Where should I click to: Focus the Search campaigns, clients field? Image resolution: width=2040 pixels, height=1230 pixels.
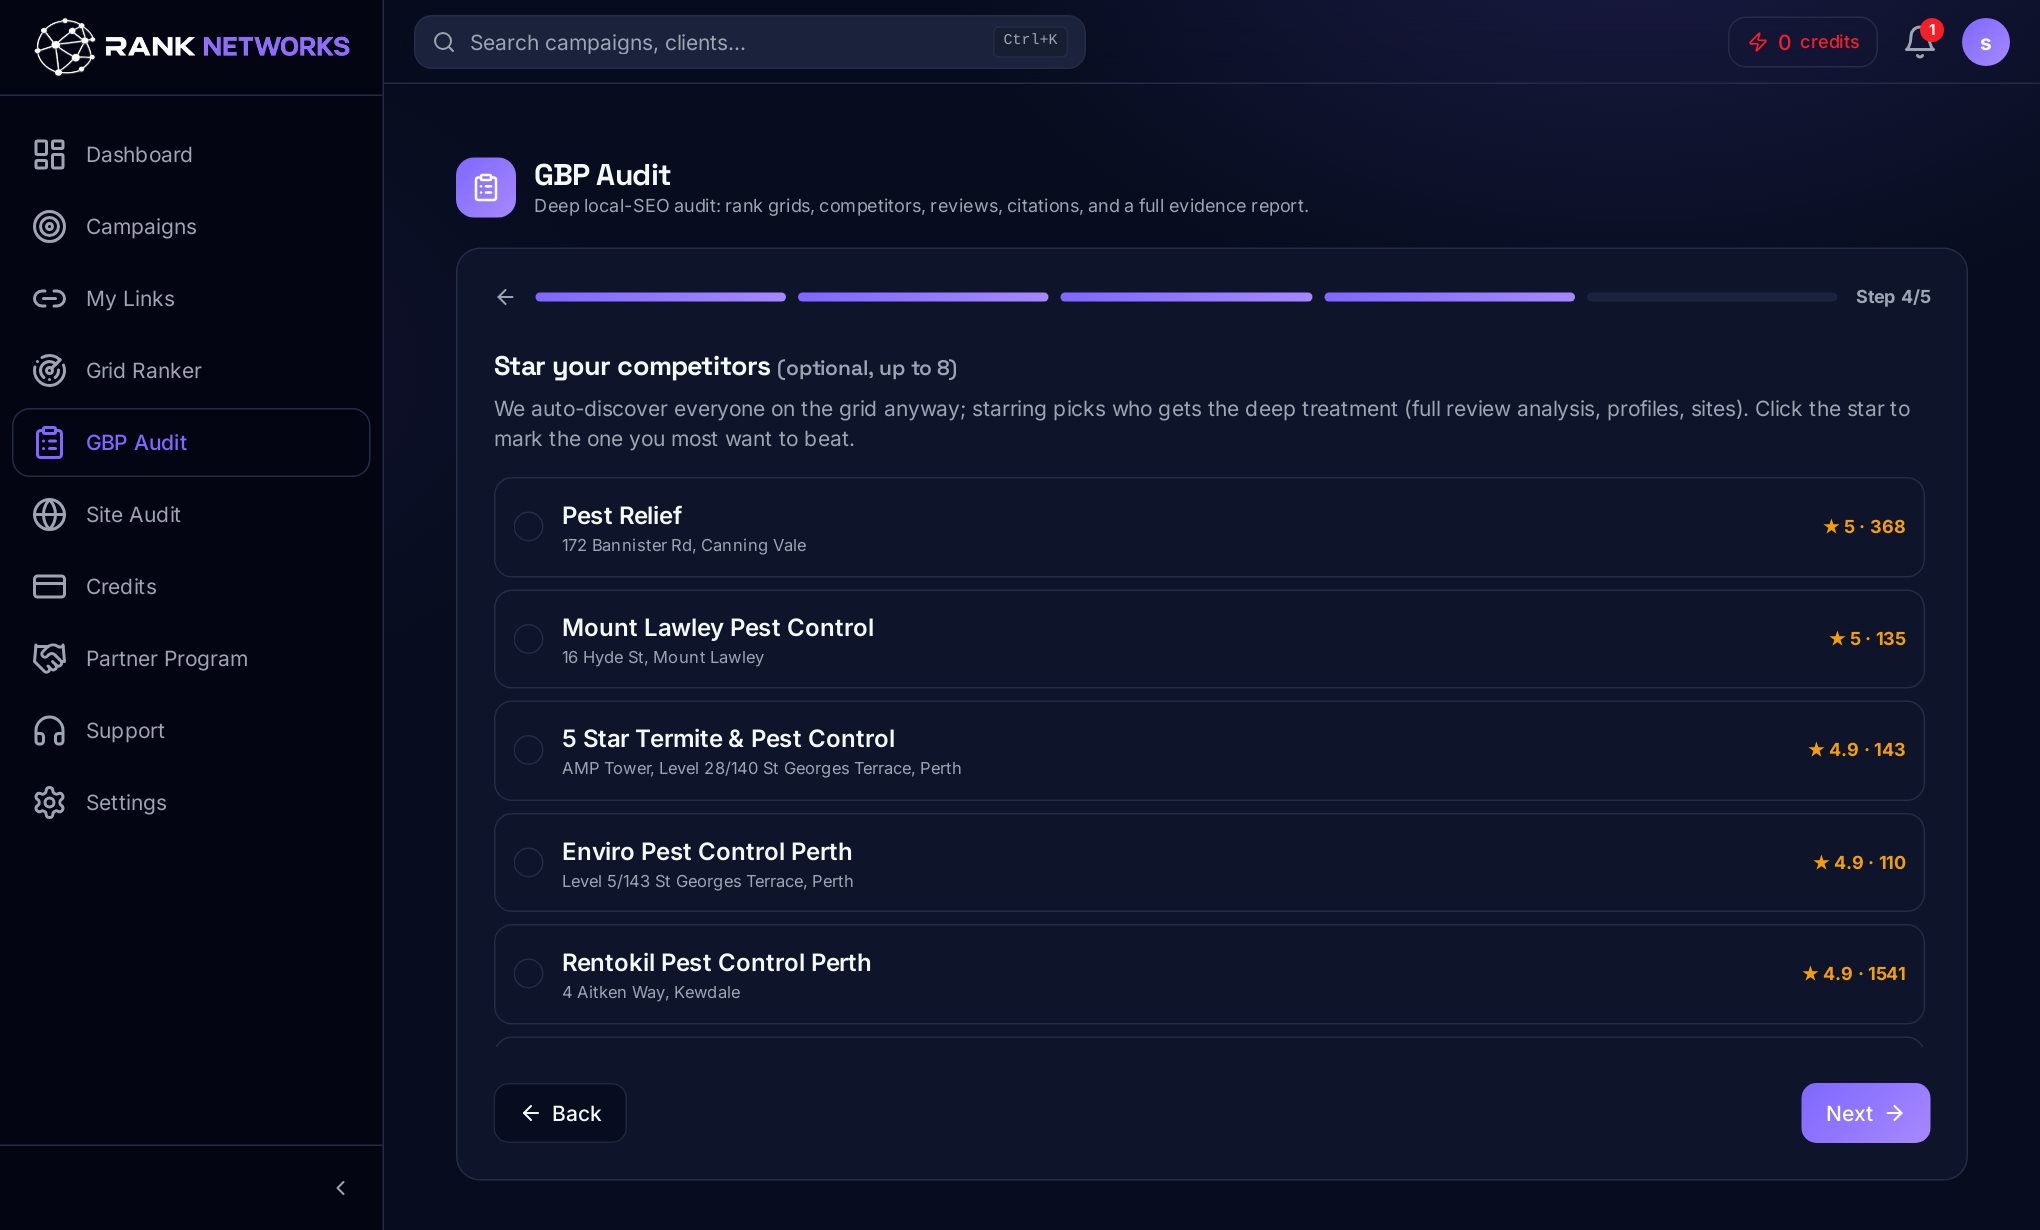tap(750, 42)
